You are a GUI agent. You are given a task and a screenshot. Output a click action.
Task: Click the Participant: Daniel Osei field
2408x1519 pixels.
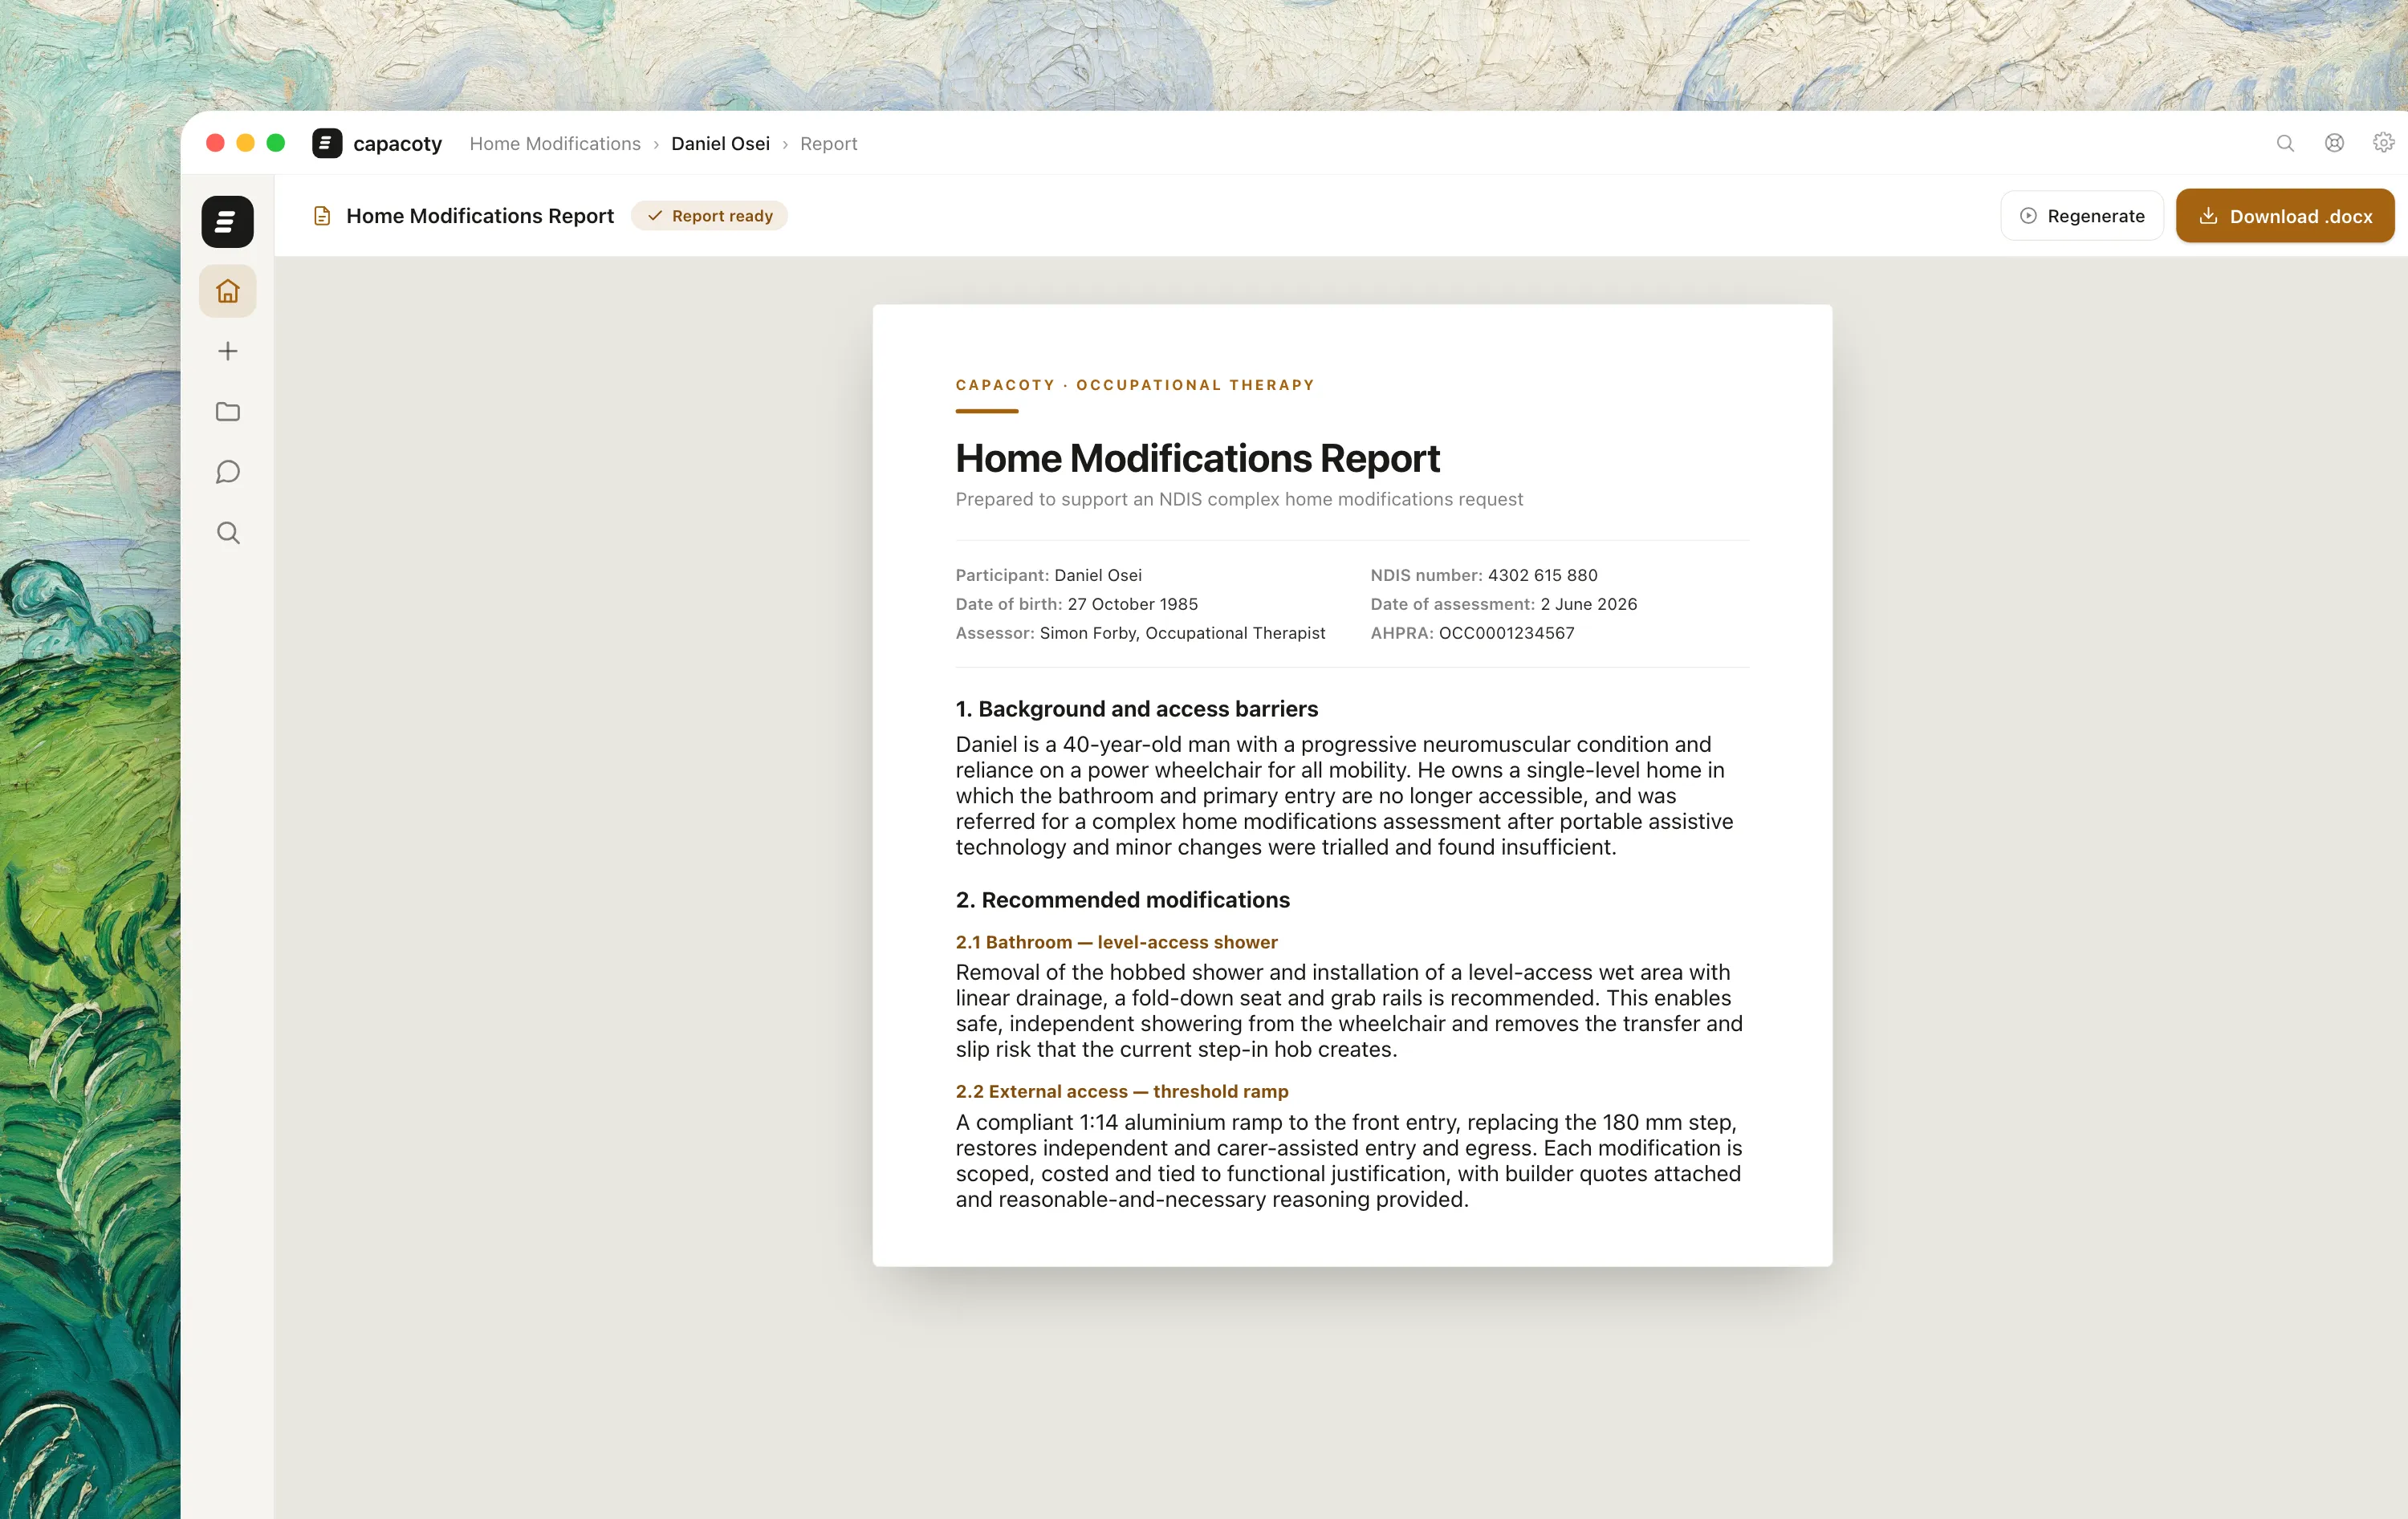click(1048, 575)
